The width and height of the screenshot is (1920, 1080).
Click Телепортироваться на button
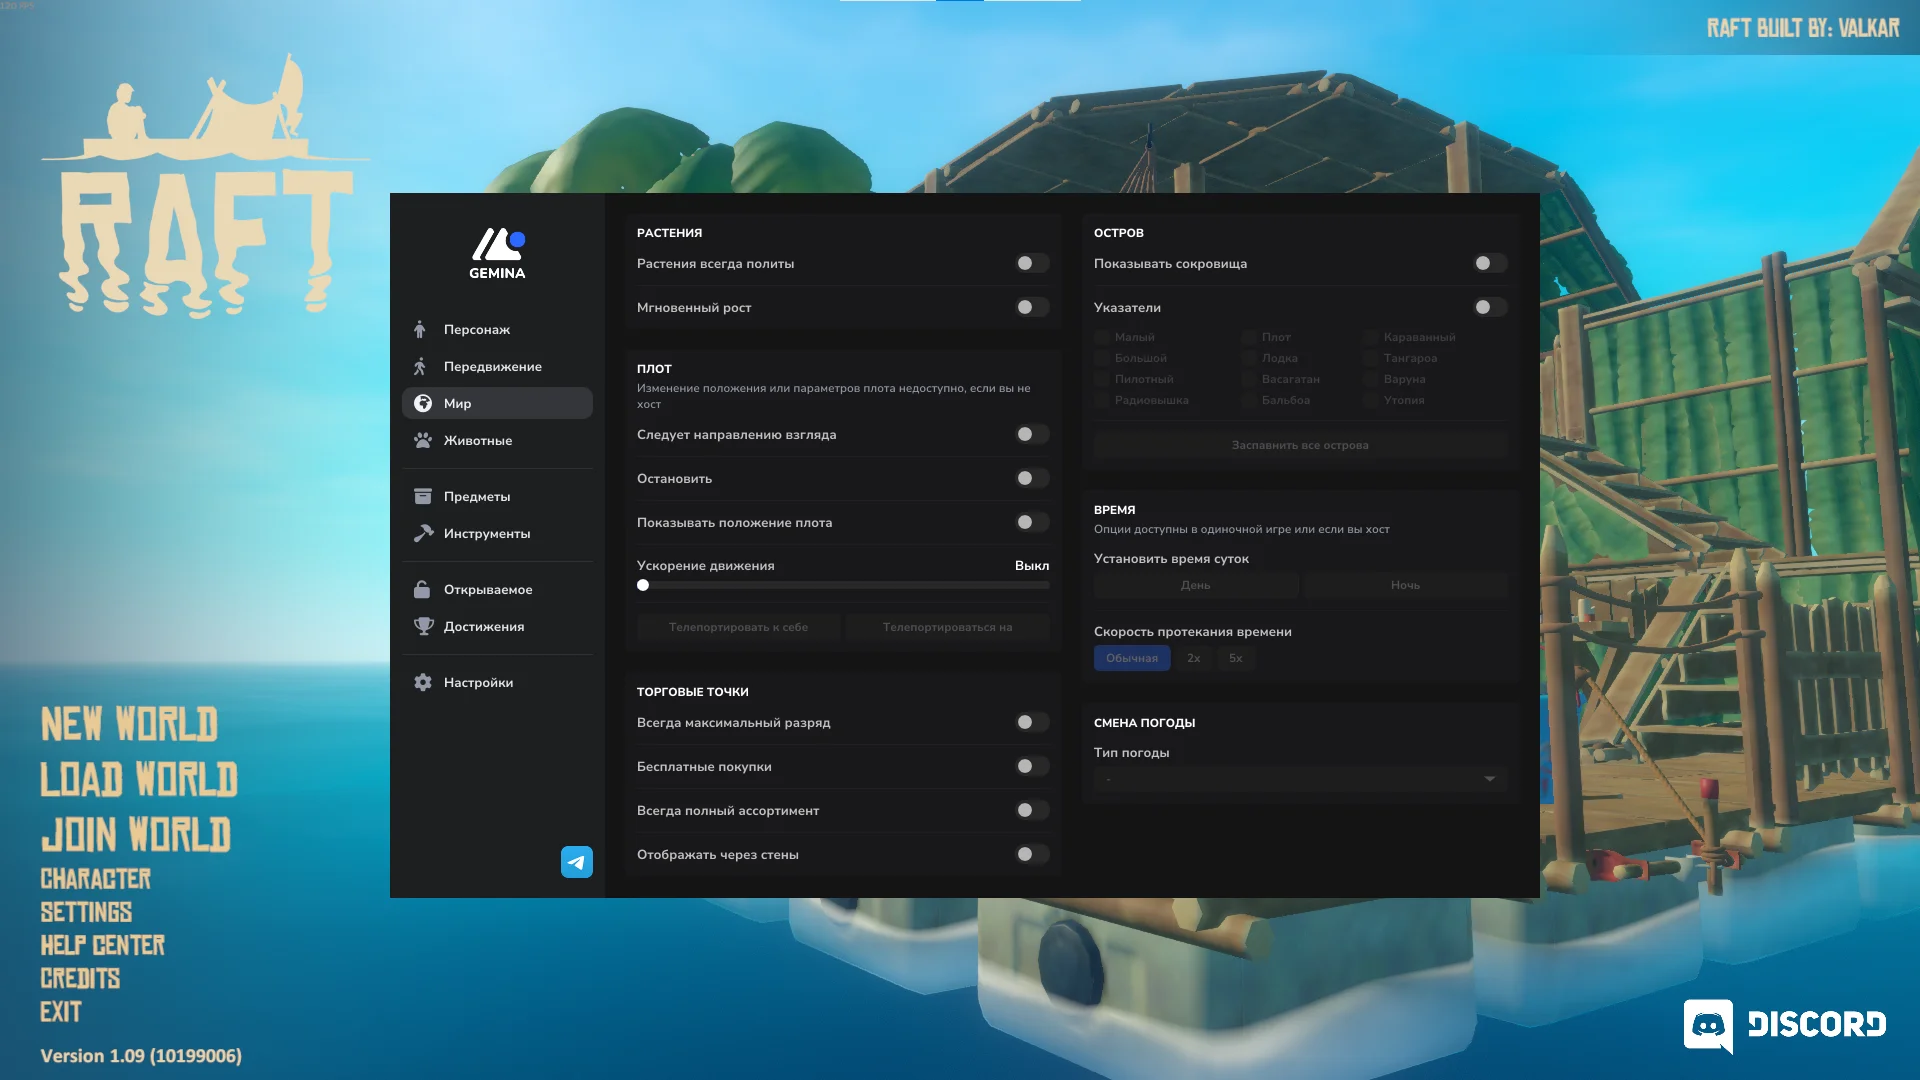click(947, 627)
